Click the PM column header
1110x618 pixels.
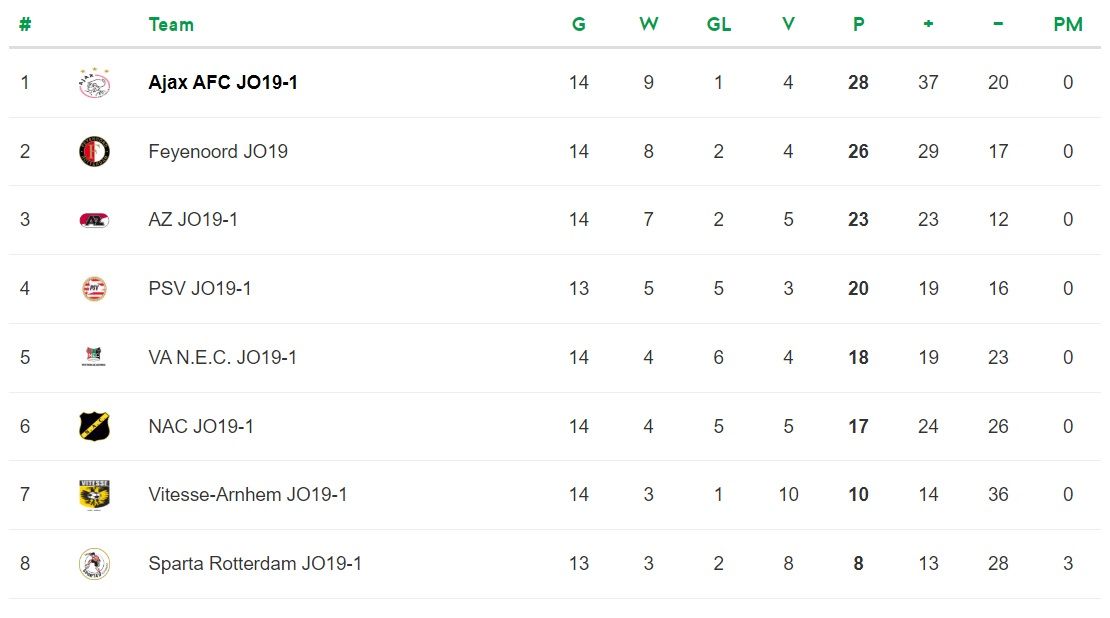point(1068,25)
